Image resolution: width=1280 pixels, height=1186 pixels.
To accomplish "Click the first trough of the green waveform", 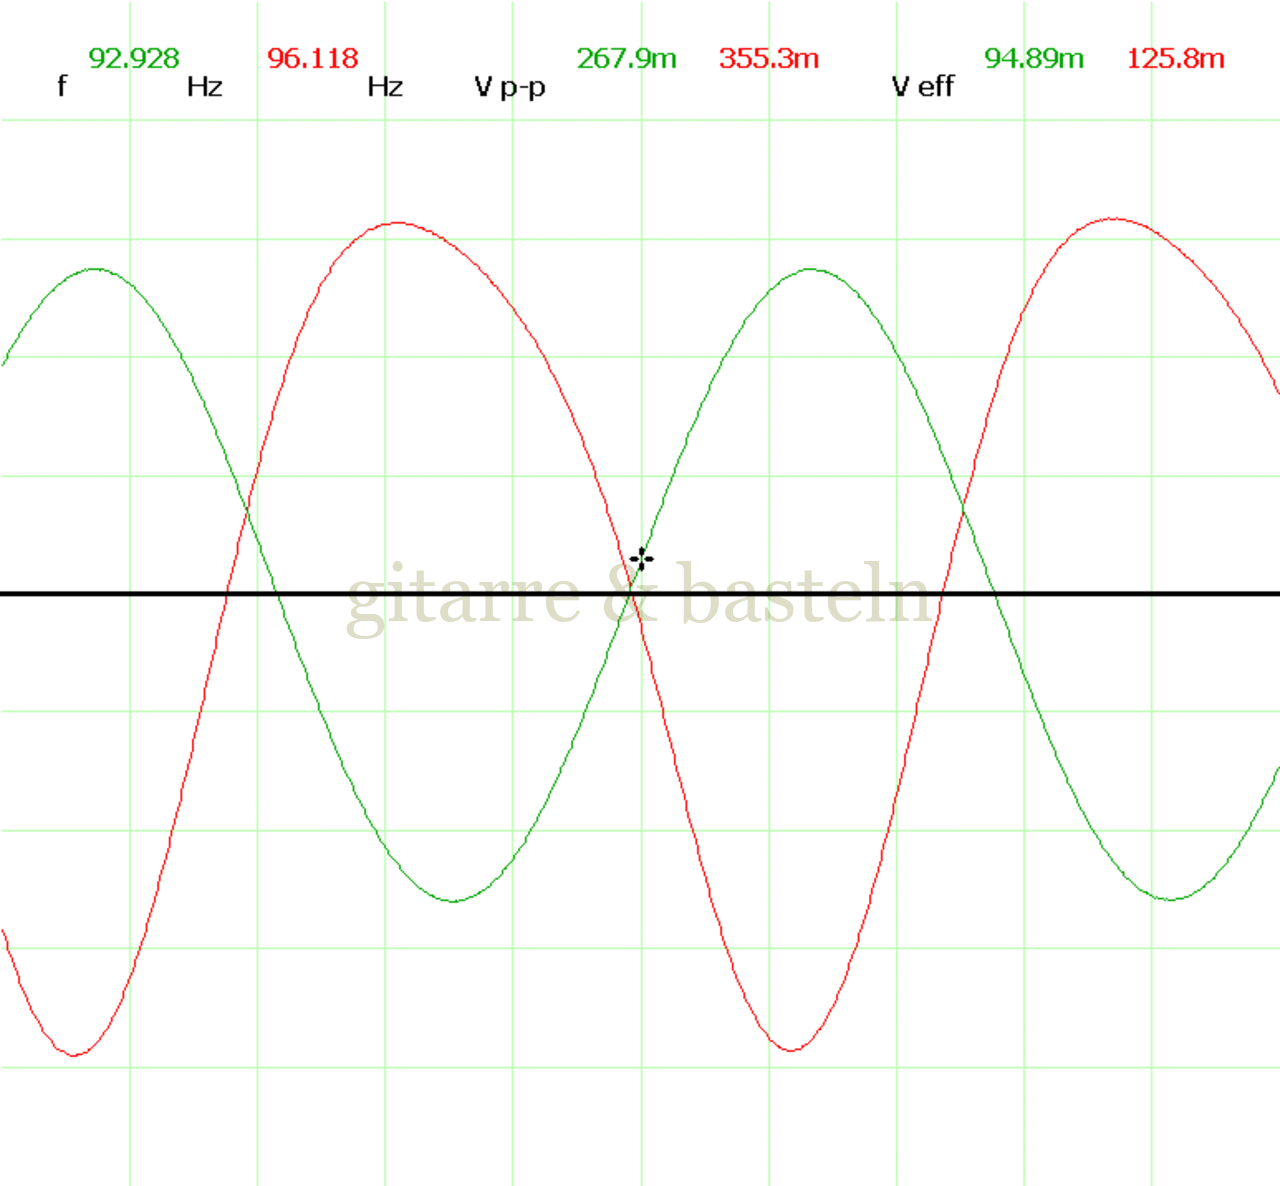I will pyautogui.click(x=453, y=901).
